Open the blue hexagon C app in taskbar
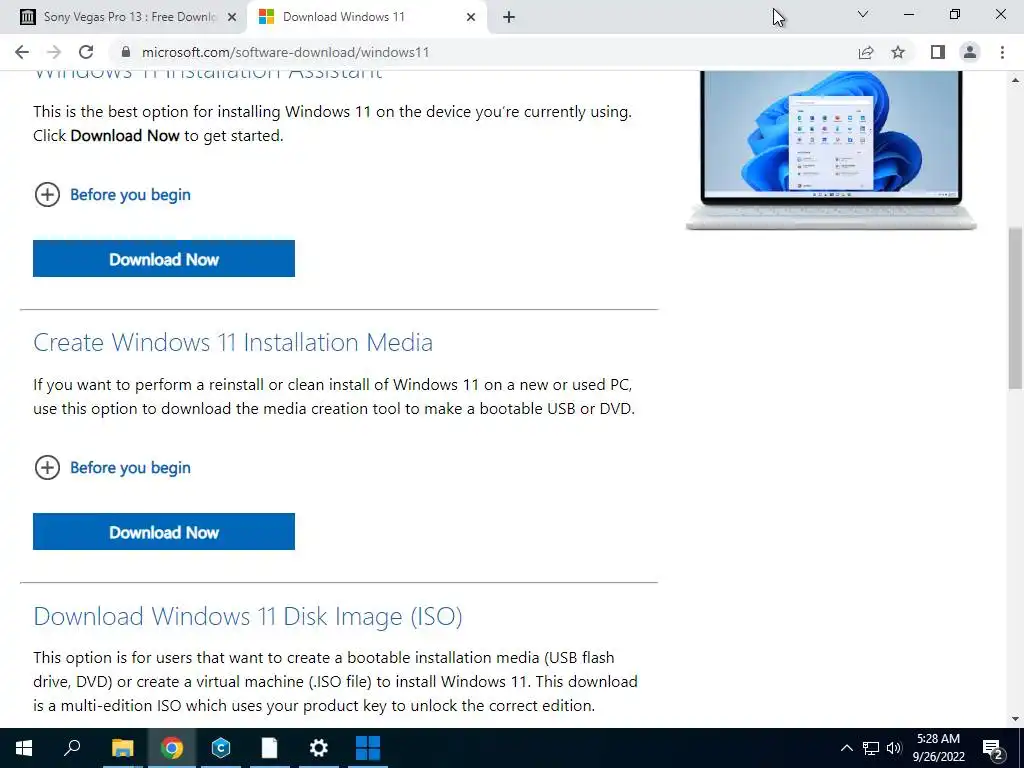Screen dimensions: 1024x768 click(221, 748)
